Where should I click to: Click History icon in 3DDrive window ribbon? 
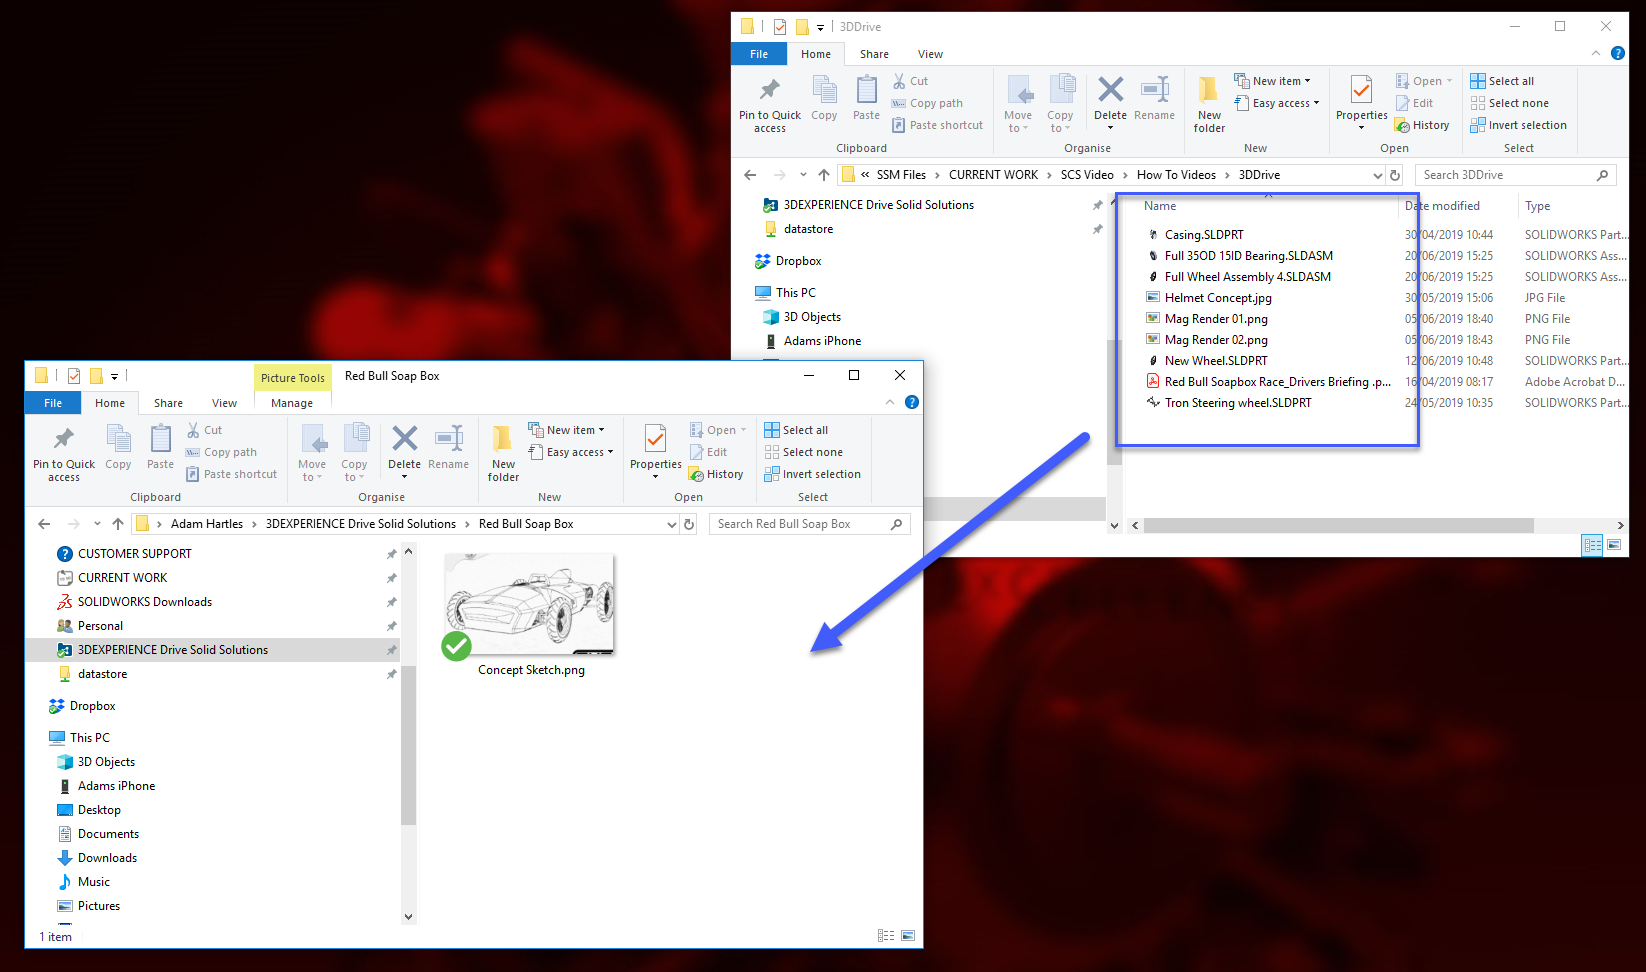(1422, 125)
